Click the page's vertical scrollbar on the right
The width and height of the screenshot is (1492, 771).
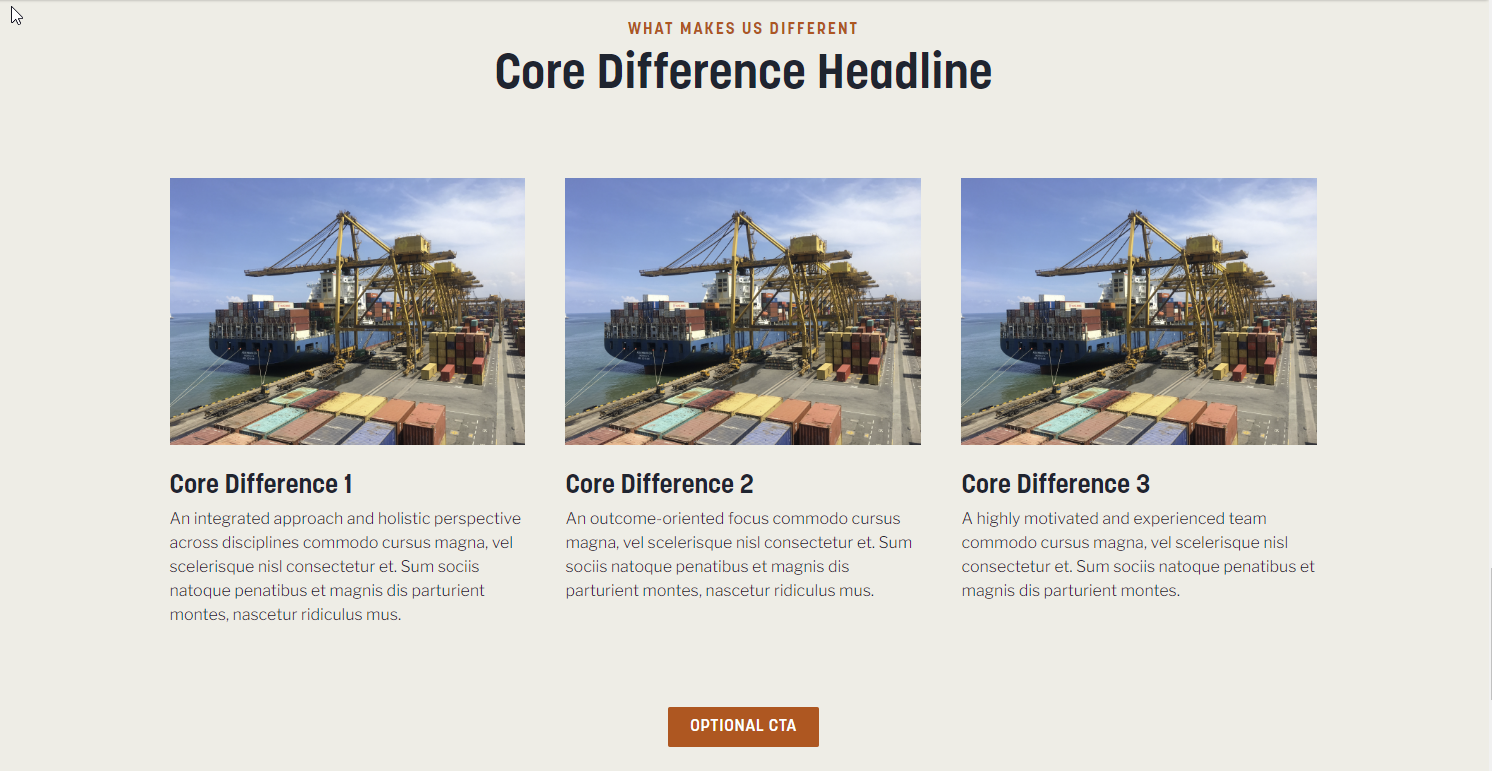pos(1489,630)
